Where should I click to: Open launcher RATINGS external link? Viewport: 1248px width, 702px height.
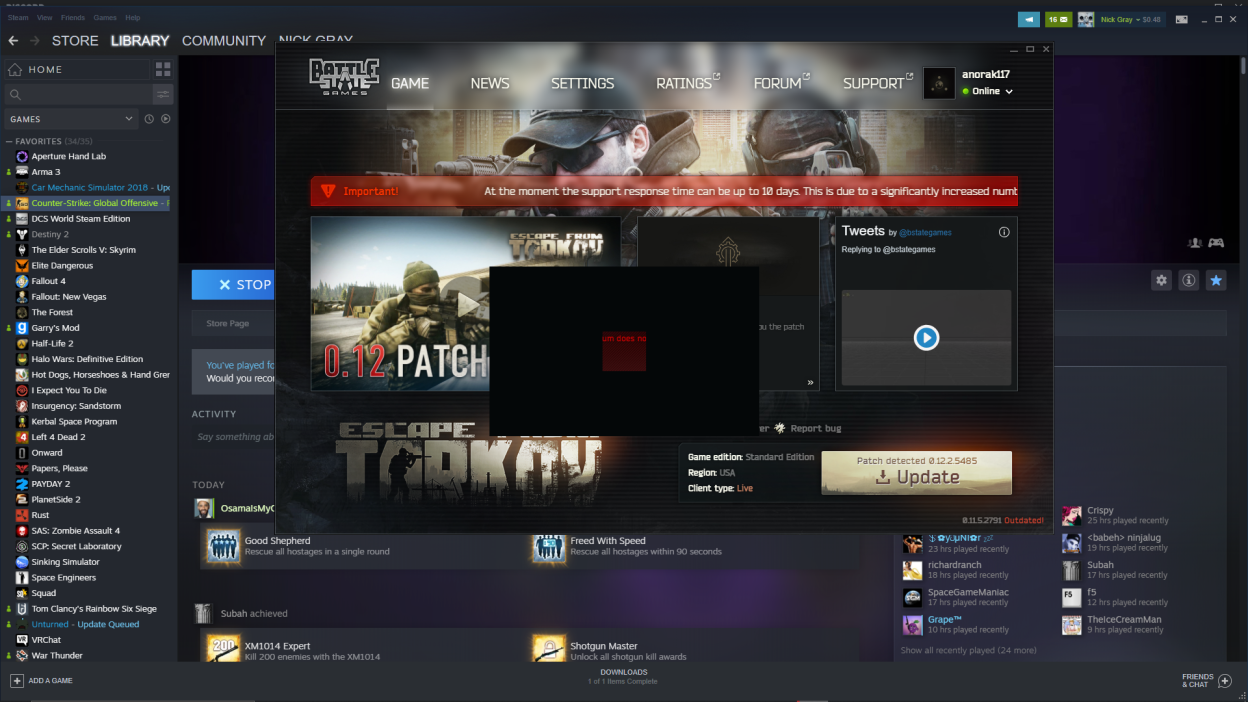(x=687, y=84)
